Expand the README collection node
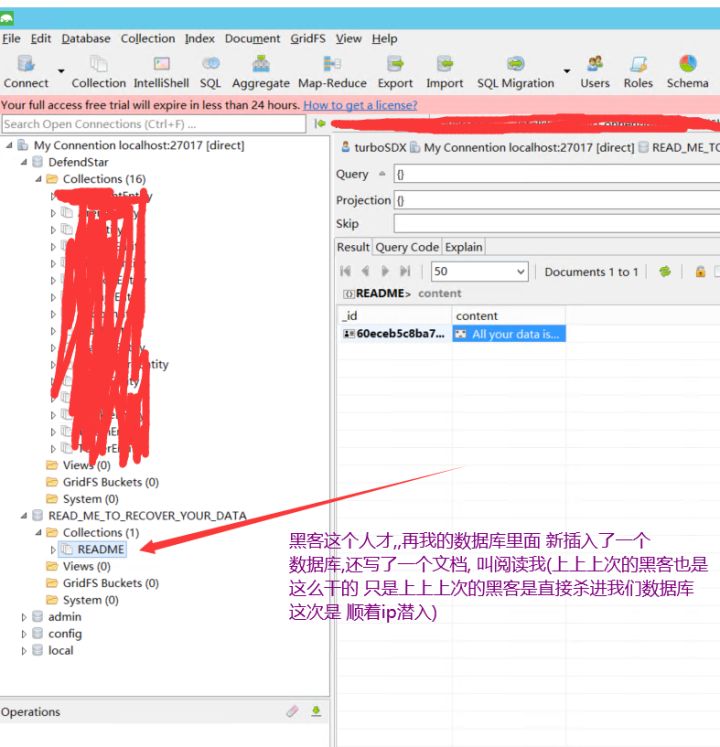Viewport: 720px width, 747px height. point(53,550)
